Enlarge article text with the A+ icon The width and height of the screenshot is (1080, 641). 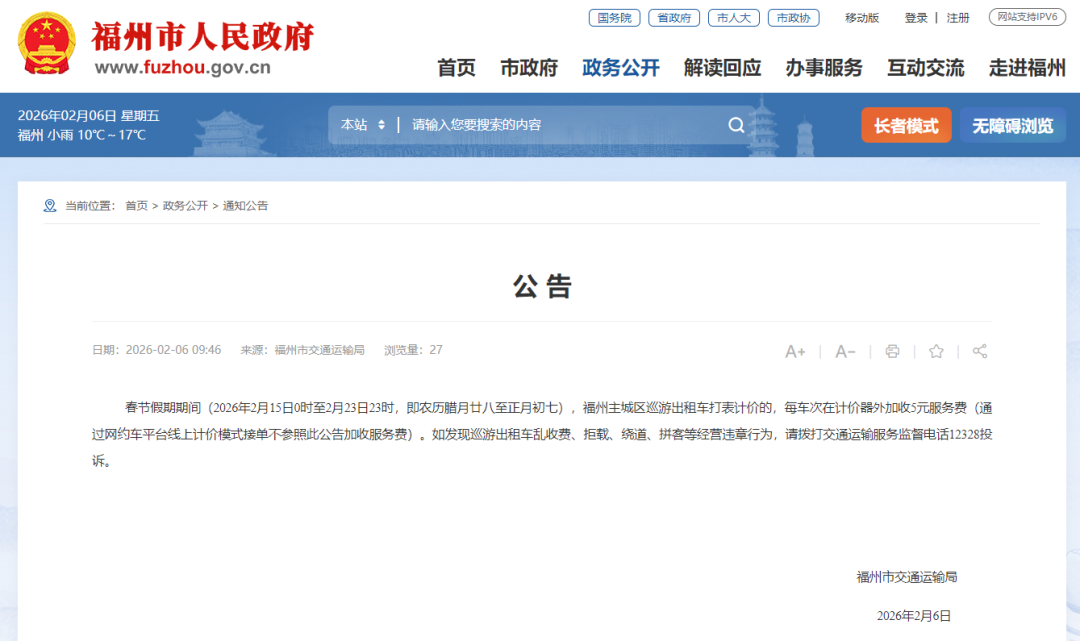coord(795,351)
